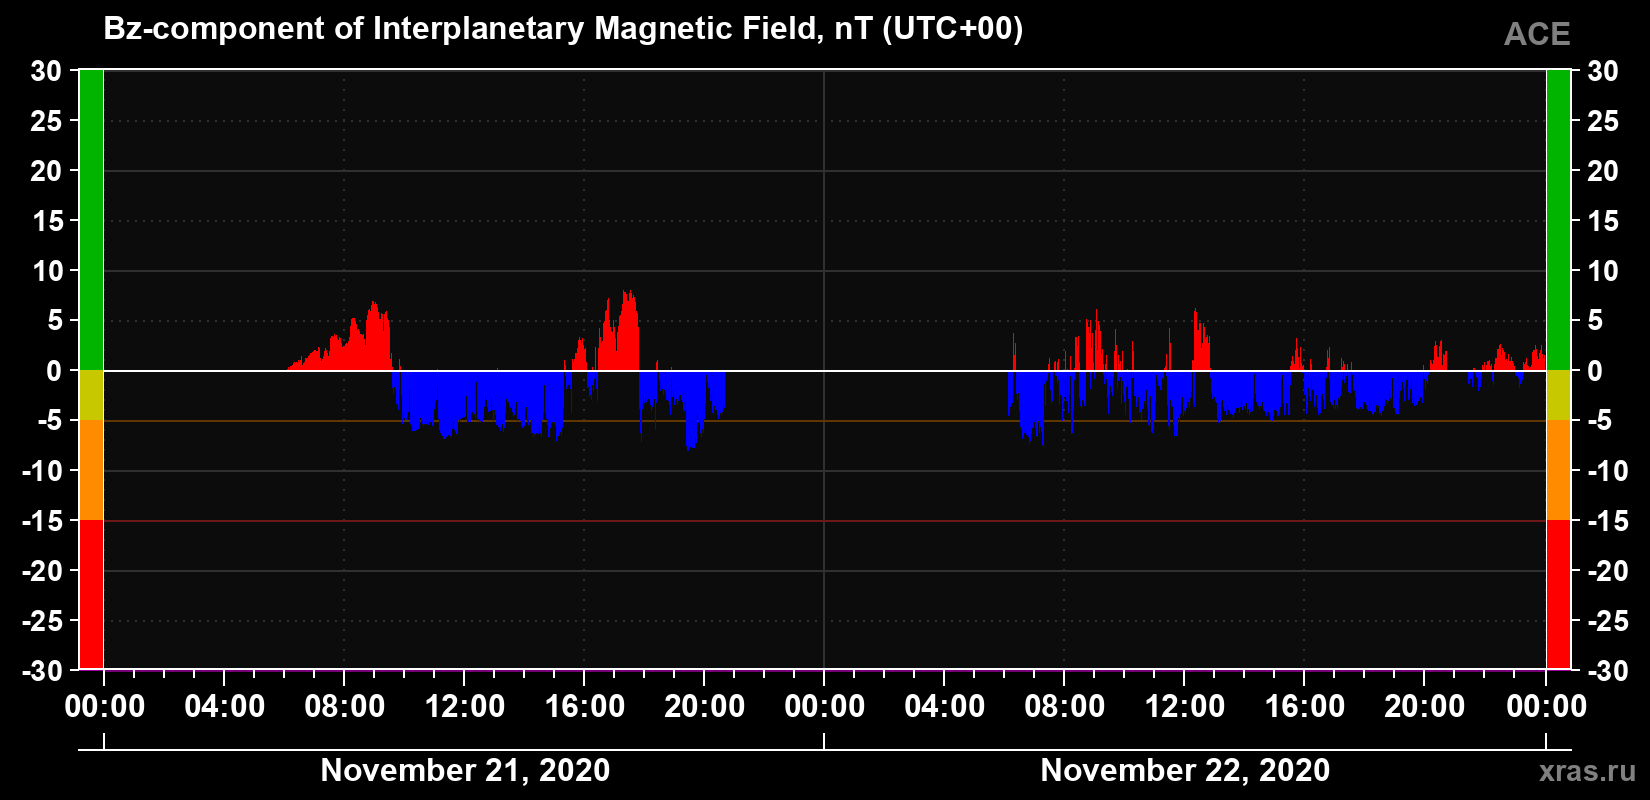Select the November 22, 2020 date label

pos(1185,770)
